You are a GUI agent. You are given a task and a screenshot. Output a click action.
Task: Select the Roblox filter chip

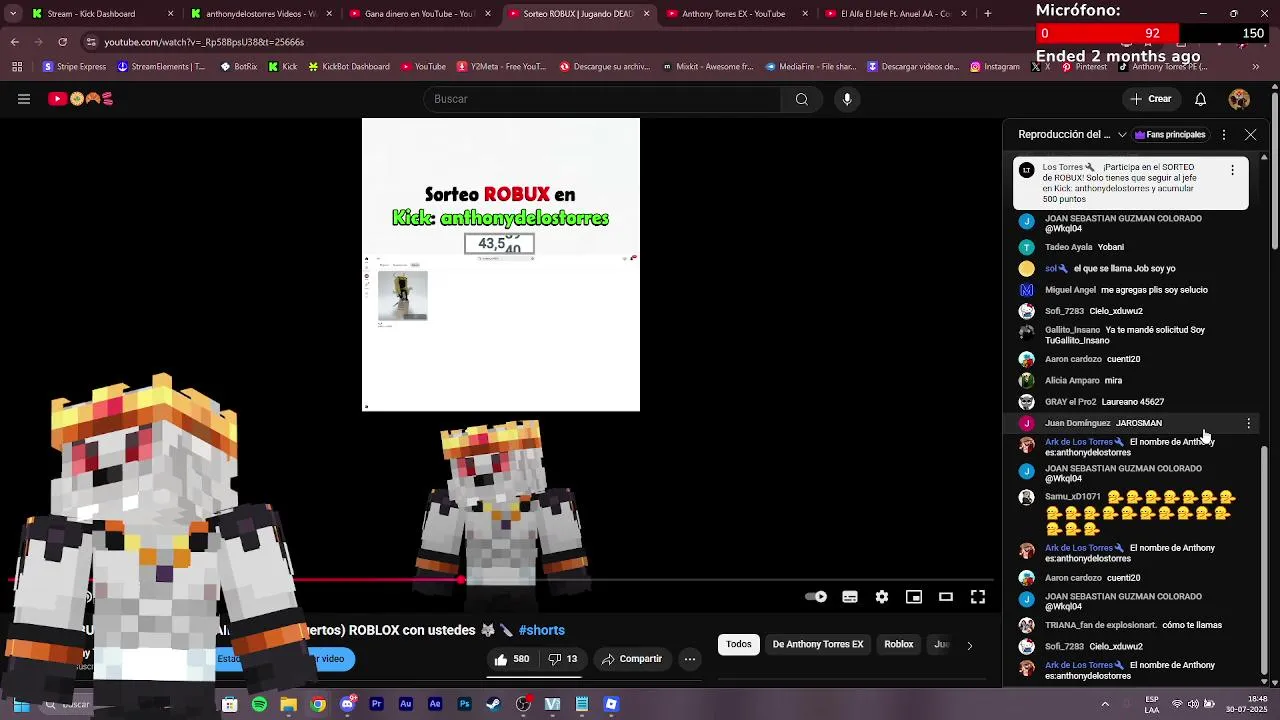[x=899, y=644]
